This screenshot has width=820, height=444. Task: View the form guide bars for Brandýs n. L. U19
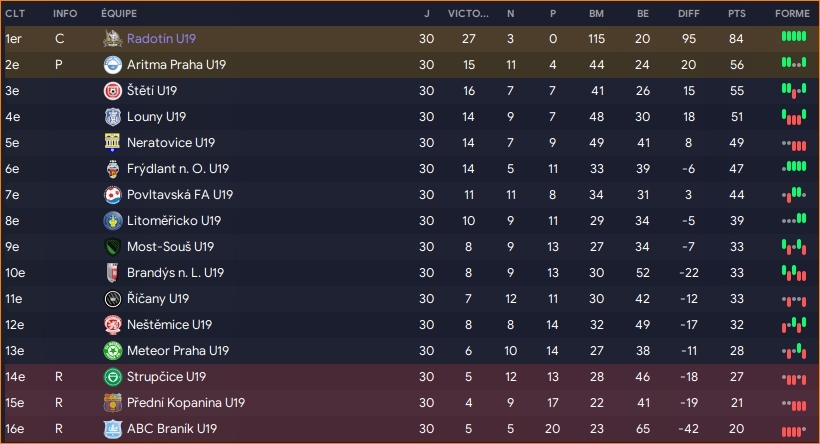[x=793, y=273]
